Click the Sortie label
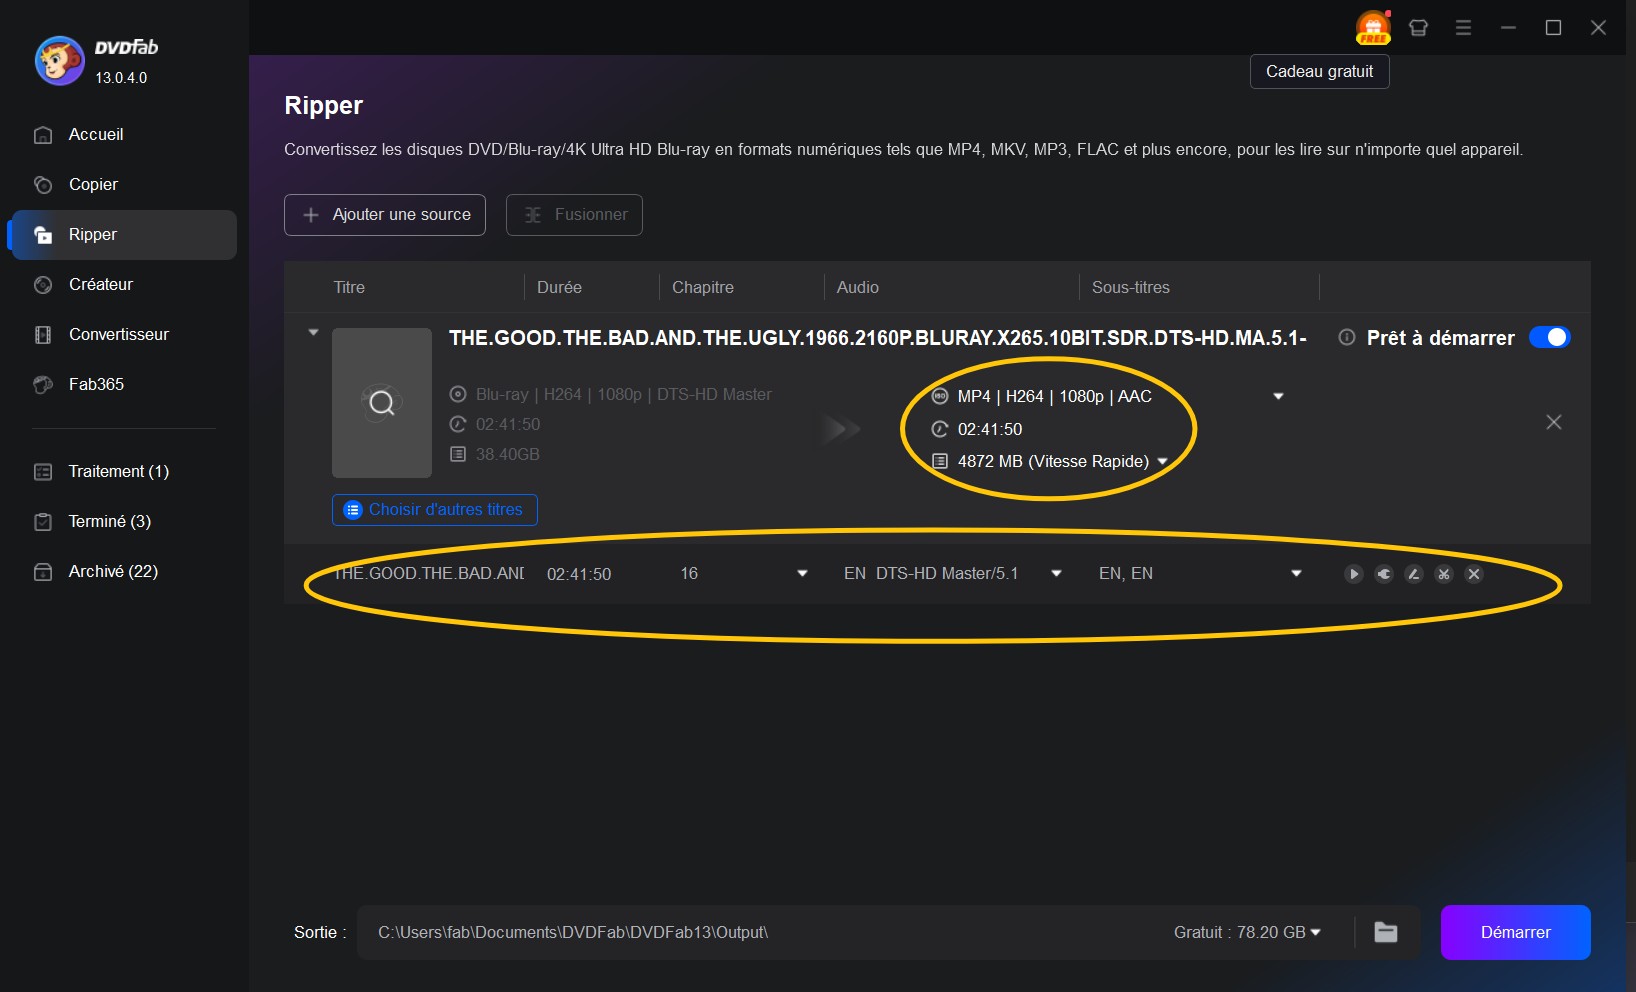Viewport: 1636px width, 992px height. [x=320, y=932]
